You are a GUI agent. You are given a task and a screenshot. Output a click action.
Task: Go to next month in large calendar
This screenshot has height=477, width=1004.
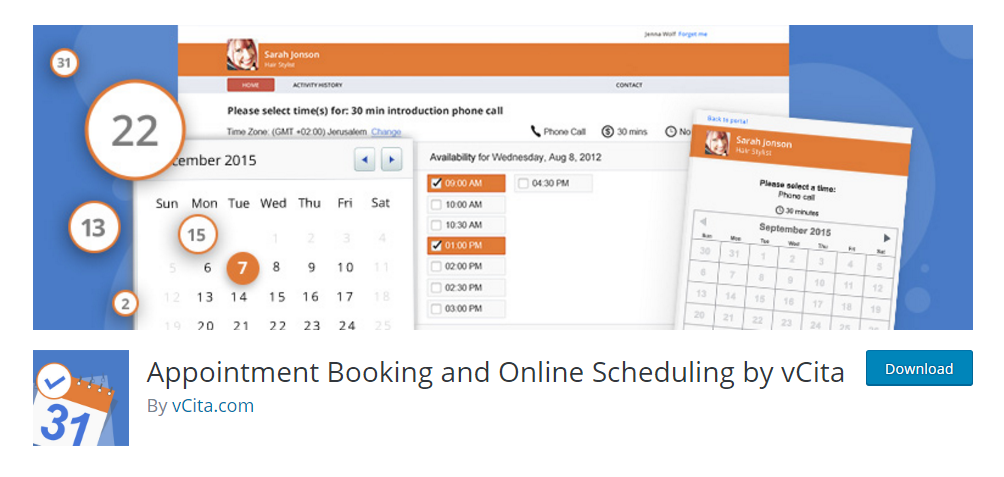click(x=392, y=159)
